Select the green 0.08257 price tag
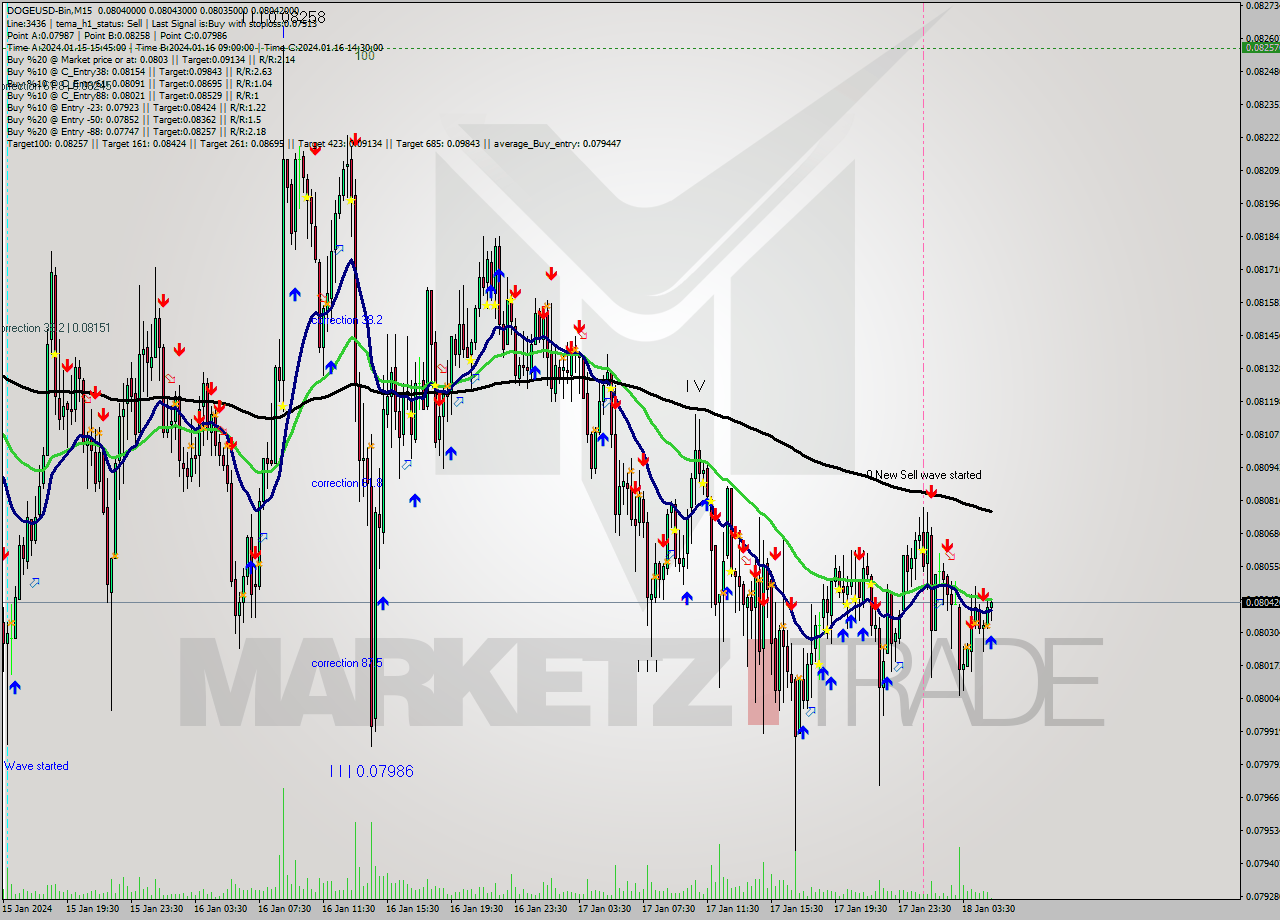 click(x=1260, y=47)
